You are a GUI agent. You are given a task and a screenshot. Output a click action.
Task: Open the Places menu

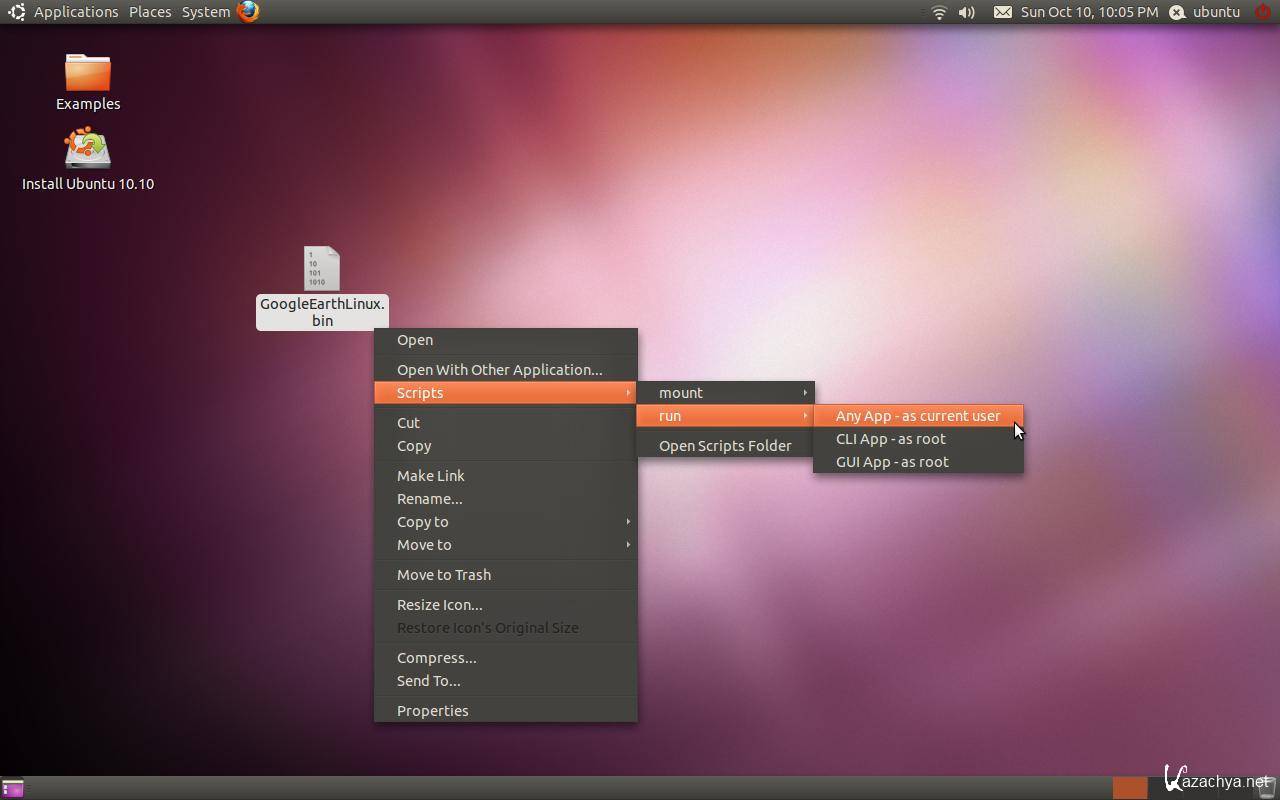coord(150,12)
